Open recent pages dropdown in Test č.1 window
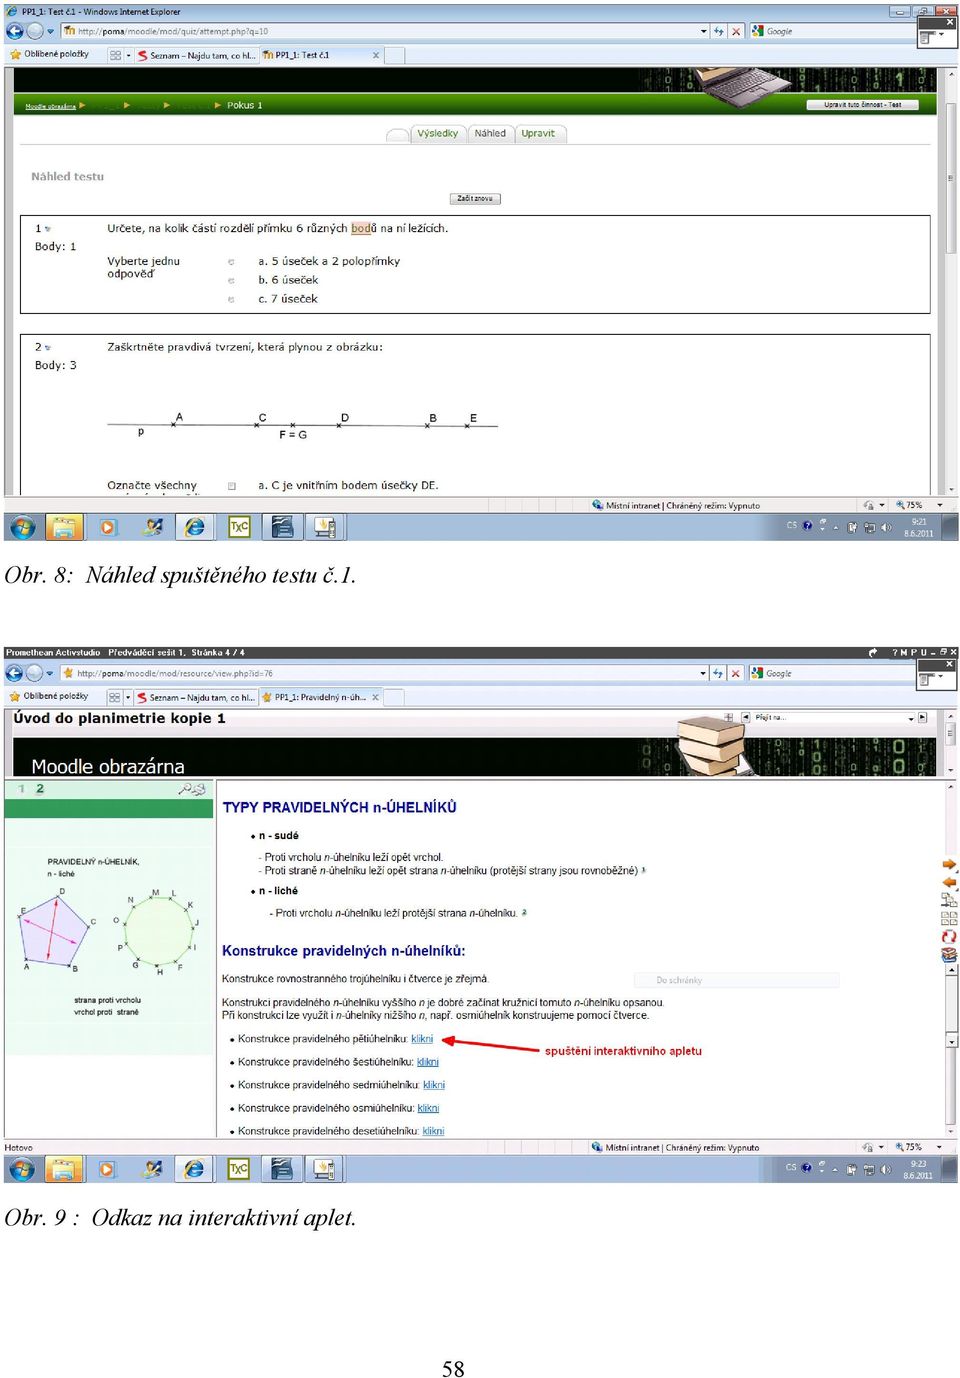 50,31
